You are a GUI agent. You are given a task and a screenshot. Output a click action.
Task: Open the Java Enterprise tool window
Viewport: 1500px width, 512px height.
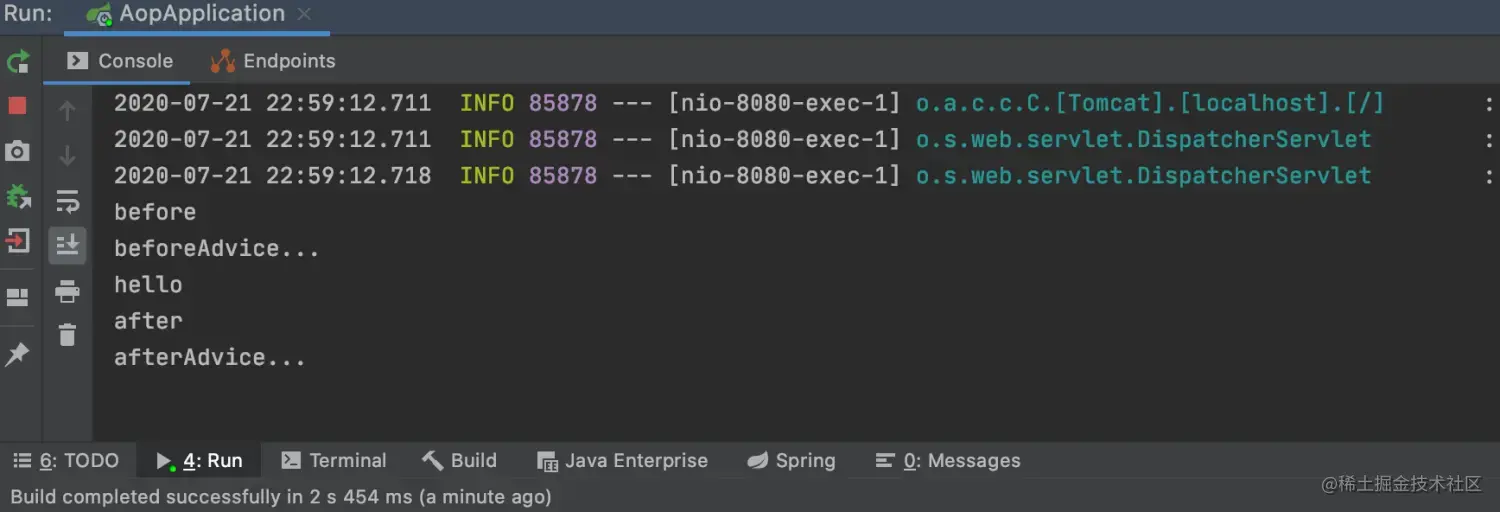coord(622,461)
